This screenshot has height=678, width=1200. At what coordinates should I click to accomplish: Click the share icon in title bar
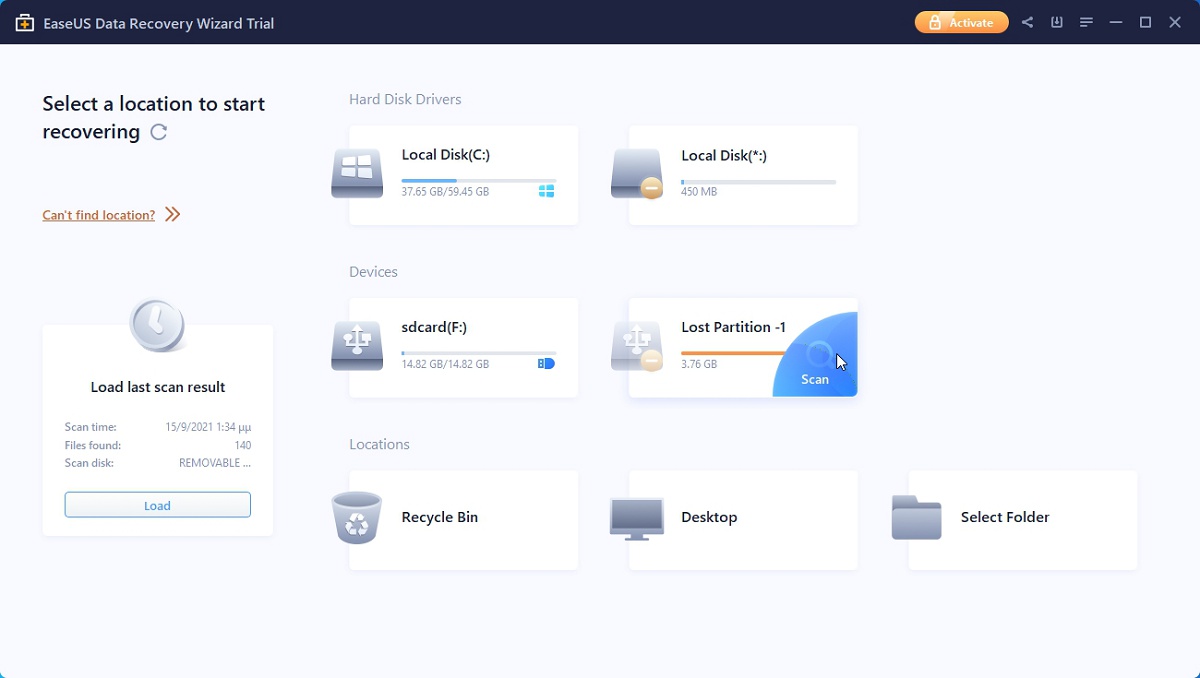(x=1027, y=22)
